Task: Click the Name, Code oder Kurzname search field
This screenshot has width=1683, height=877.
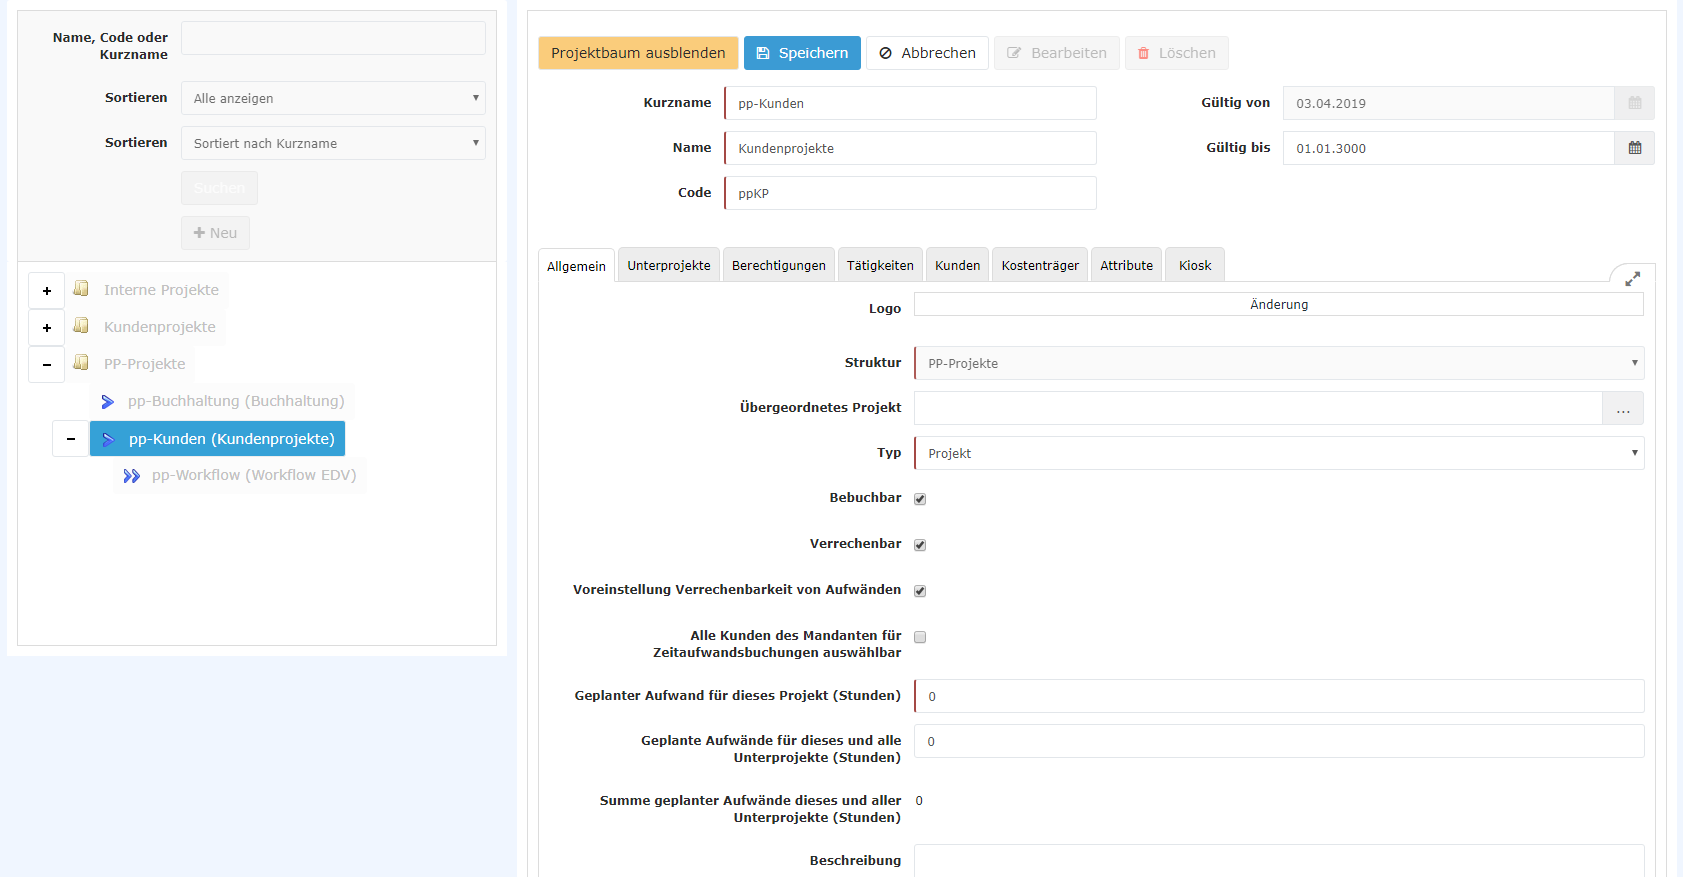Action: [333, 38]
